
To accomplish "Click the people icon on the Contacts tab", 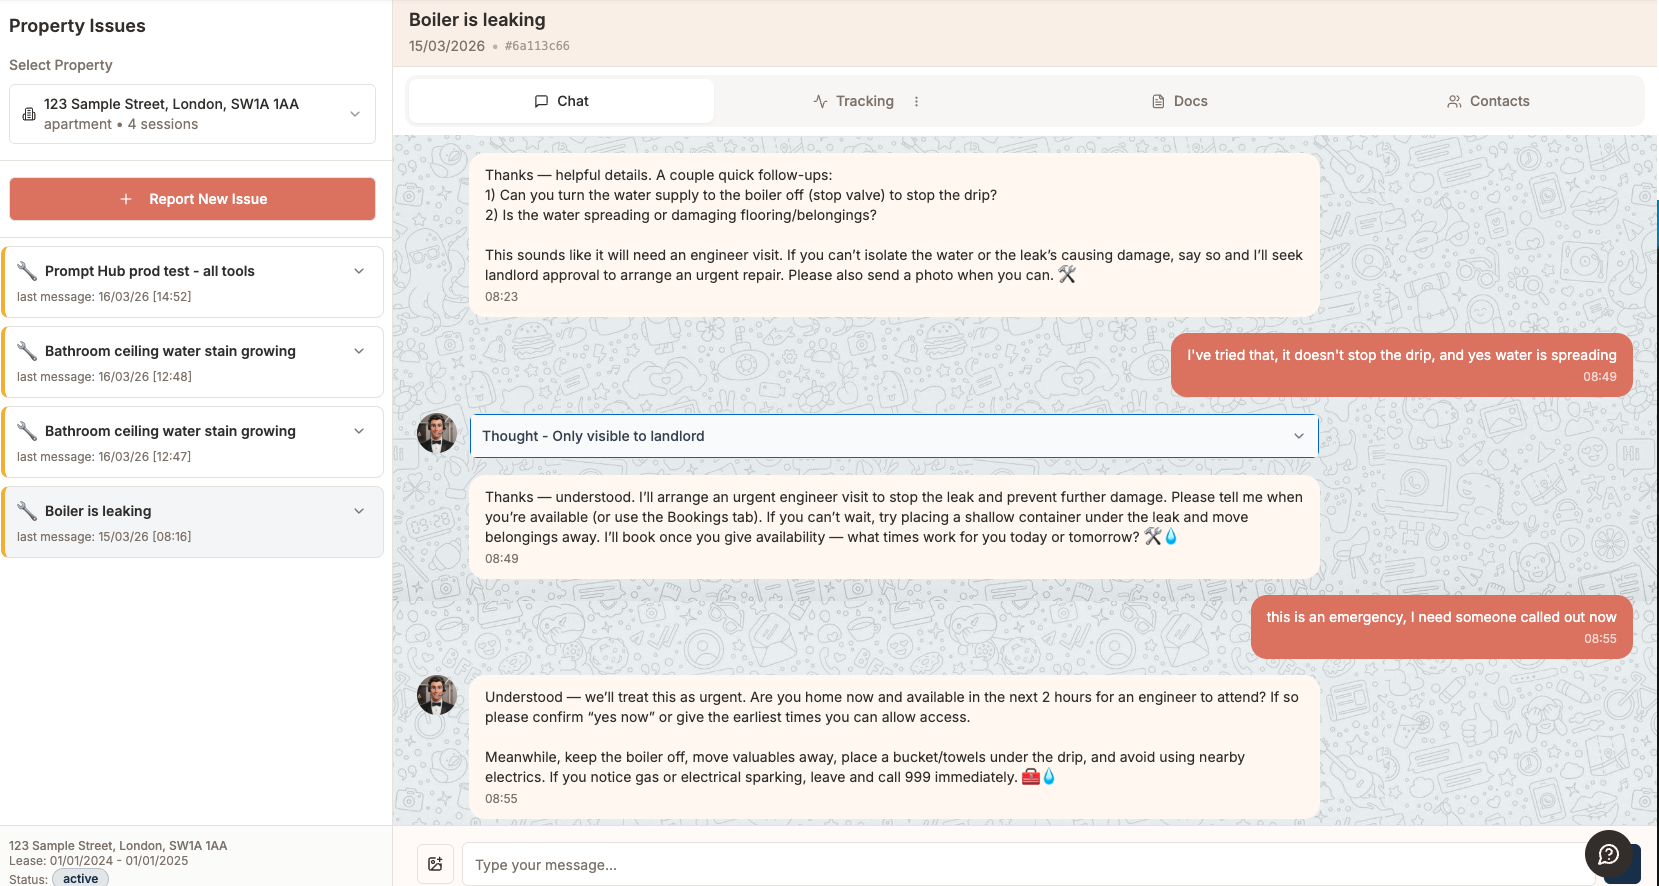I will point(1453,100).
